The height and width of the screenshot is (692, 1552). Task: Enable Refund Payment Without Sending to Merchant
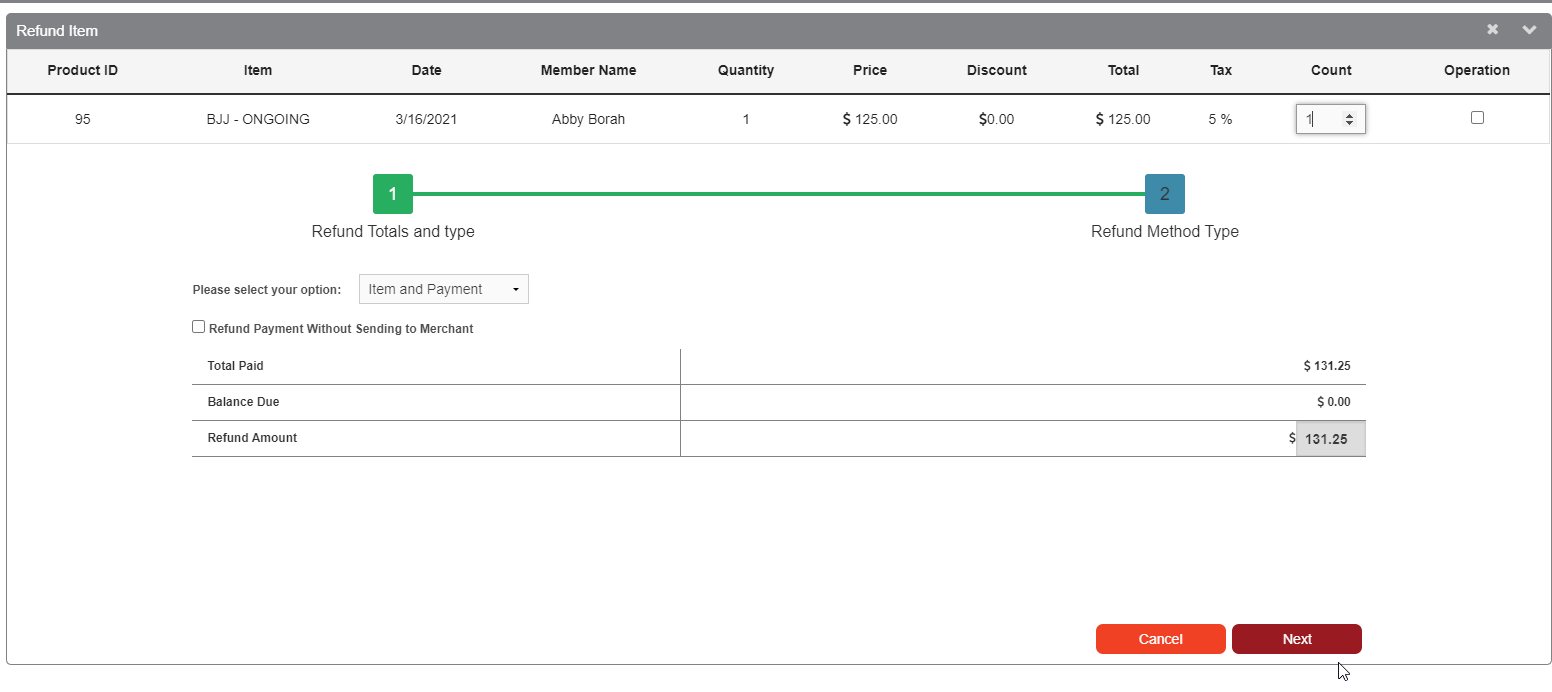[199, 327]
